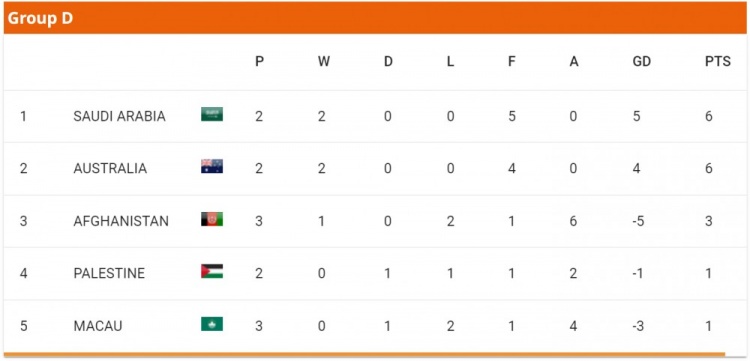Click the Australia flag icon

click(212, 166)
